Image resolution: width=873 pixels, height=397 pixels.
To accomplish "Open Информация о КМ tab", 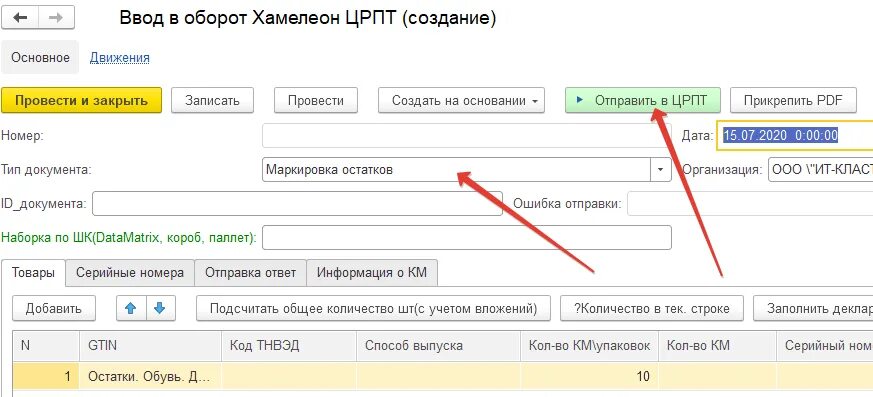I will (372, 273).
